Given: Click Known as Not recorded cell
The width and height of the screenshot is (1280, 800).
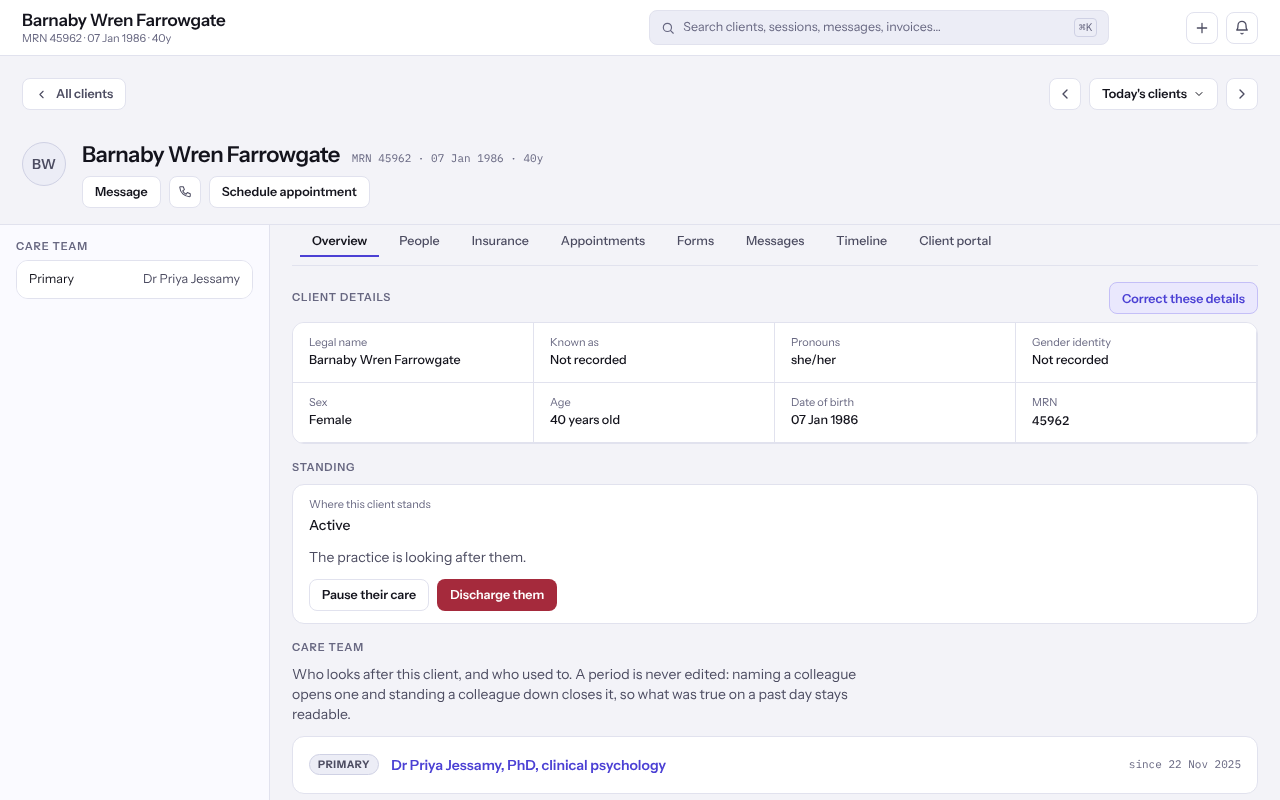Looking at the screenshot, I should coord(654,352).
